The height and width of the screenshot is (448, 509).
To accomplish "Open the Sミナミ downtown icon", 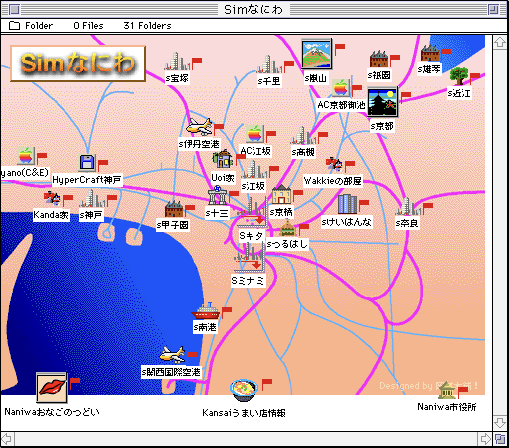I will (249, 257).
